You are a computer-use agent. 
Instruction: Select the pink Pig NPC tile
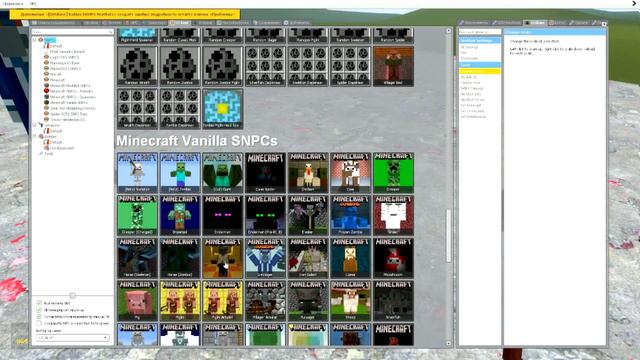tap(137, 300)
